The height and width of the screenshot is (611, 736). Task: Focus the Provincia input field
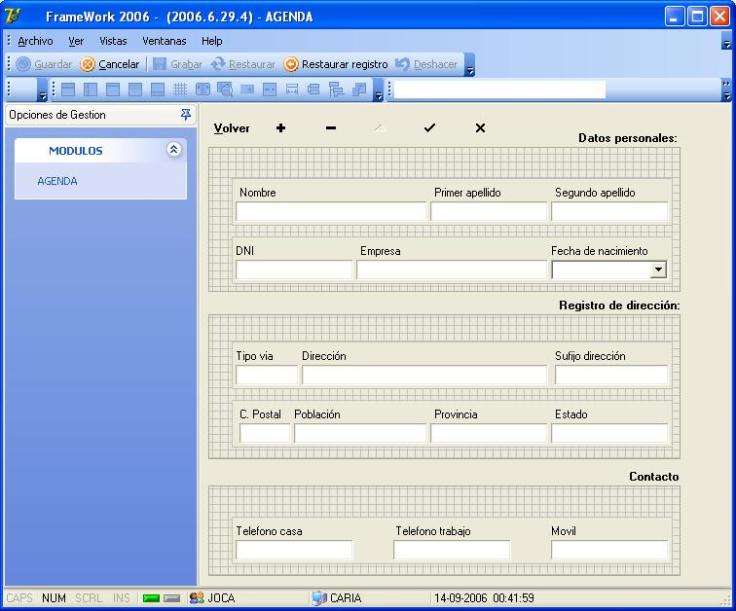coord(489,433)
